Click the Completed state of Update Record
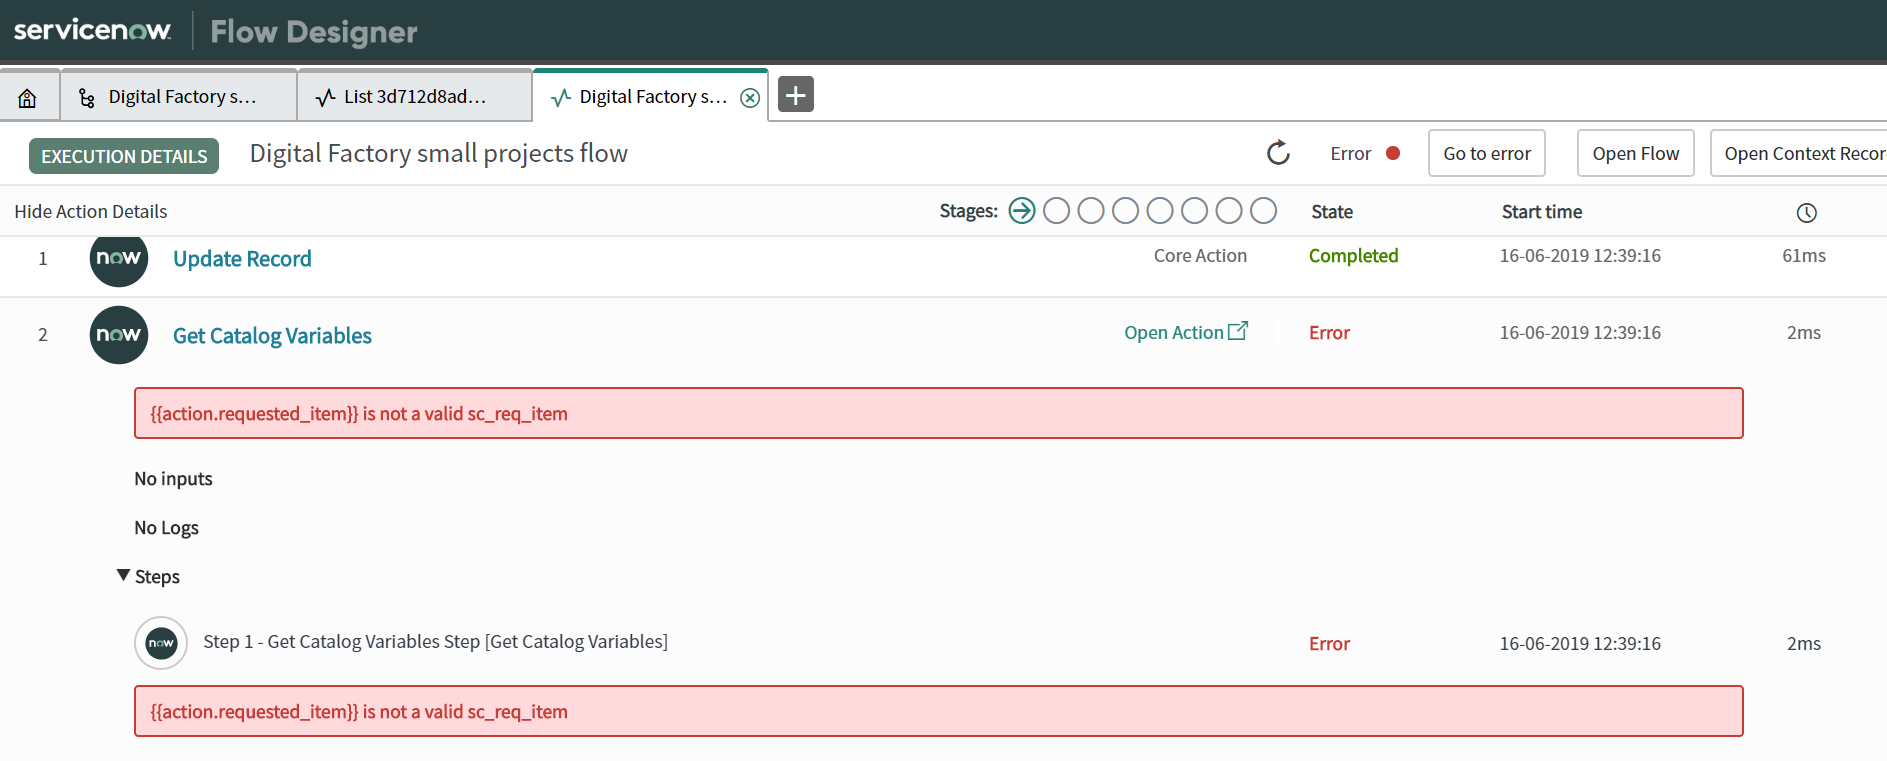Viewport: 1887px width, 761px height. [1353, 256]
